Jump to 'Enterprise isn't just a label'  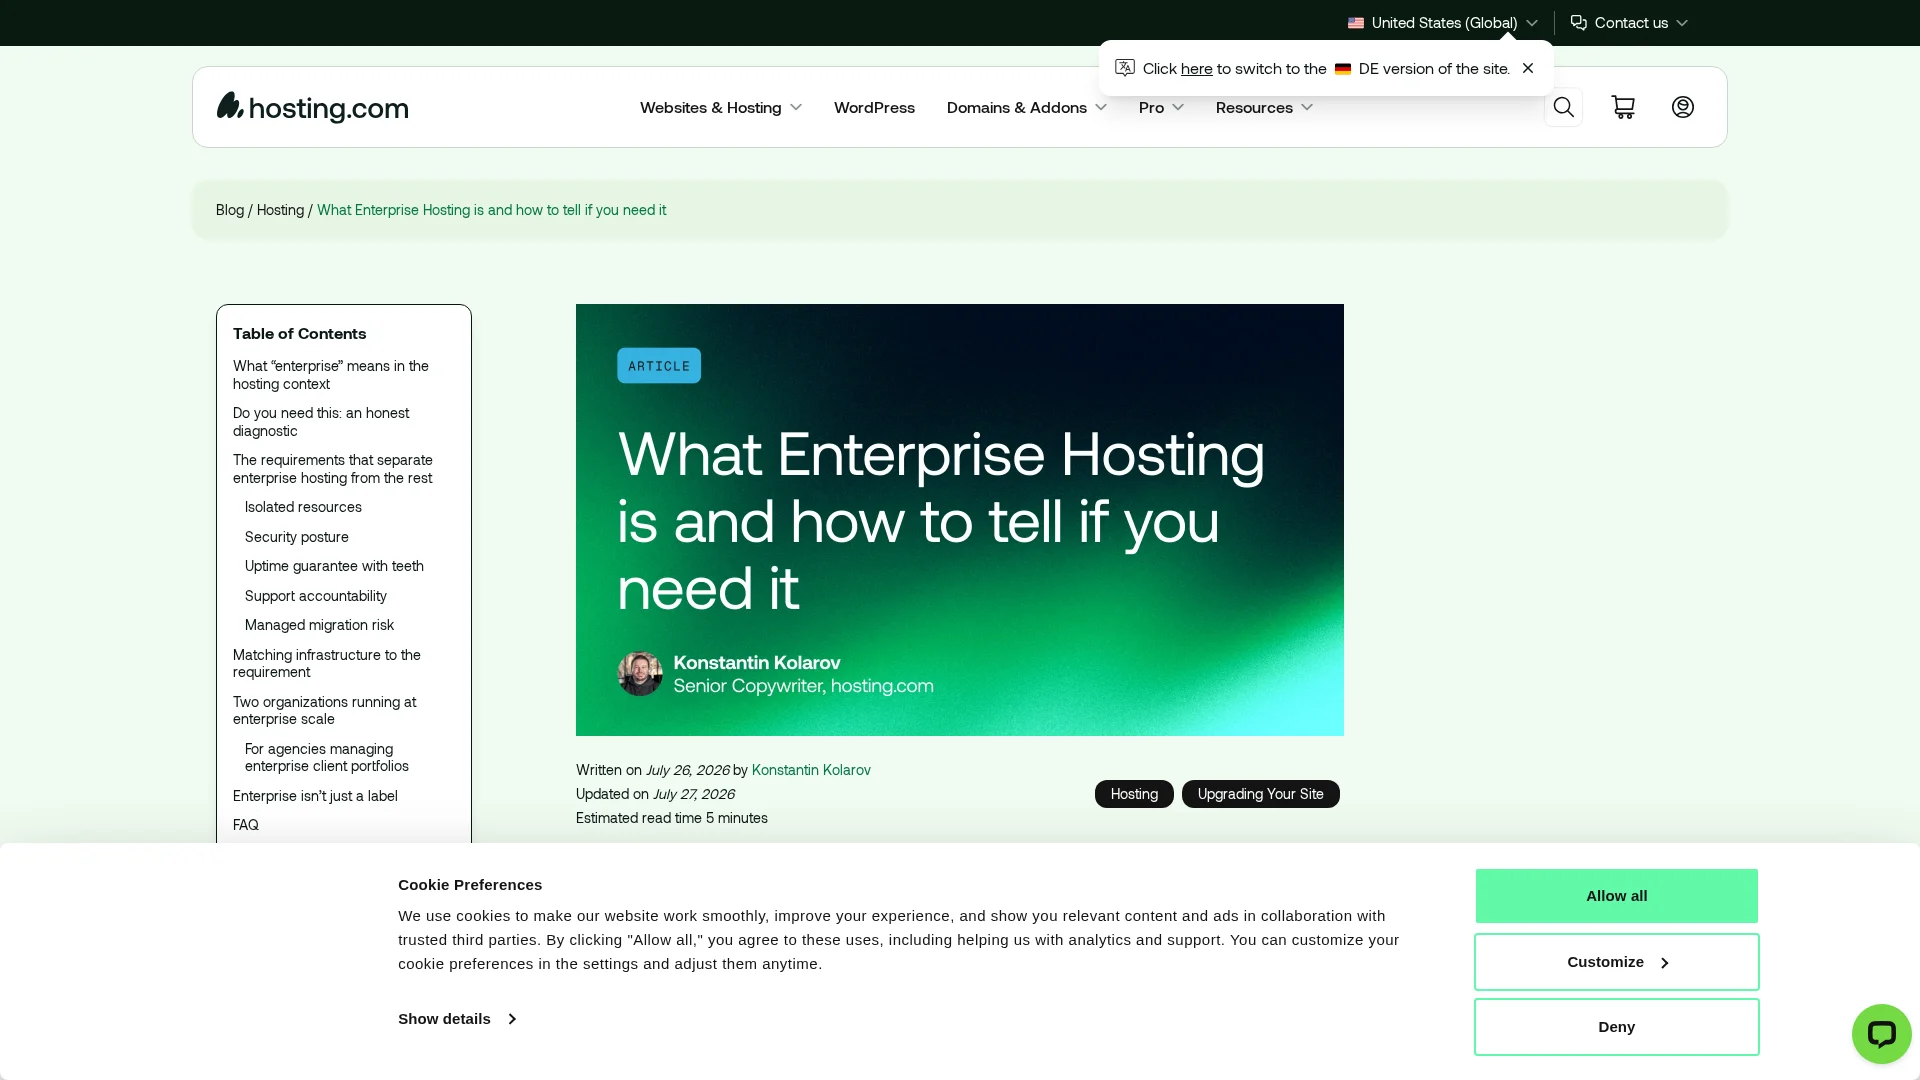tap(315, 796)
